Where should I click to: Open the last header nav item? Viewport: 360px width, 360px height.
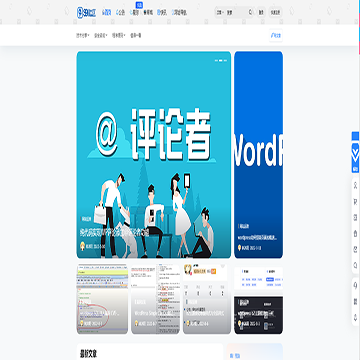tap(179, 13)
